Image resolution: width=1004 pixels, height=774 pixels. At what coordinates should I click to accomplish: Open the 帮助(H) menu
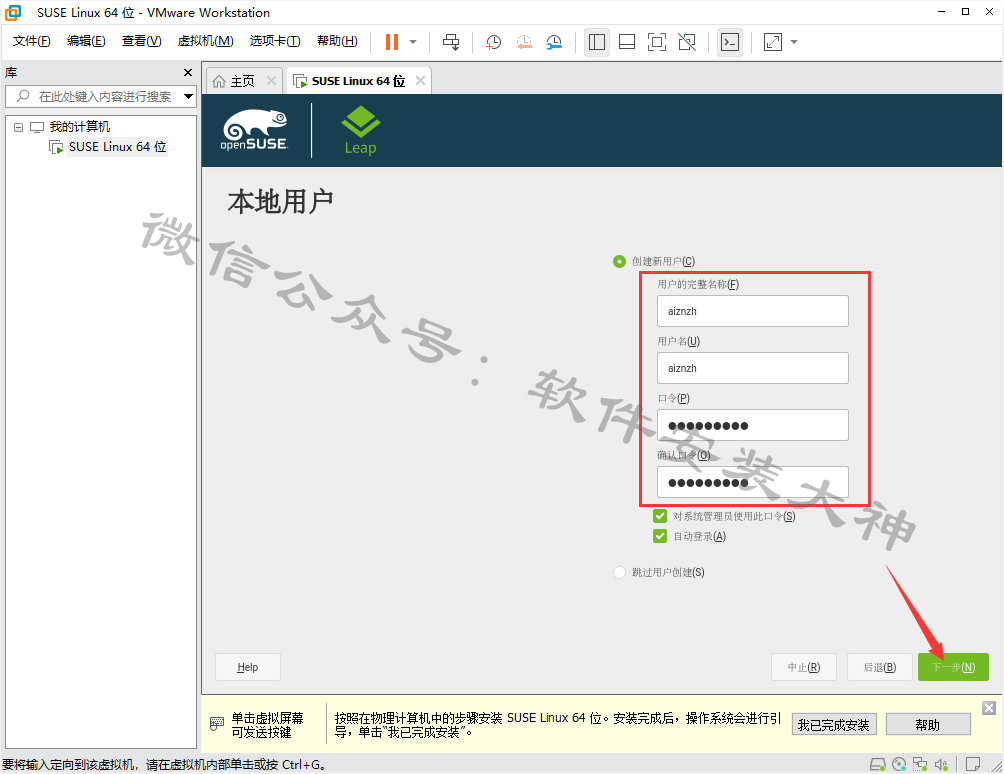(x=337, y=41)
